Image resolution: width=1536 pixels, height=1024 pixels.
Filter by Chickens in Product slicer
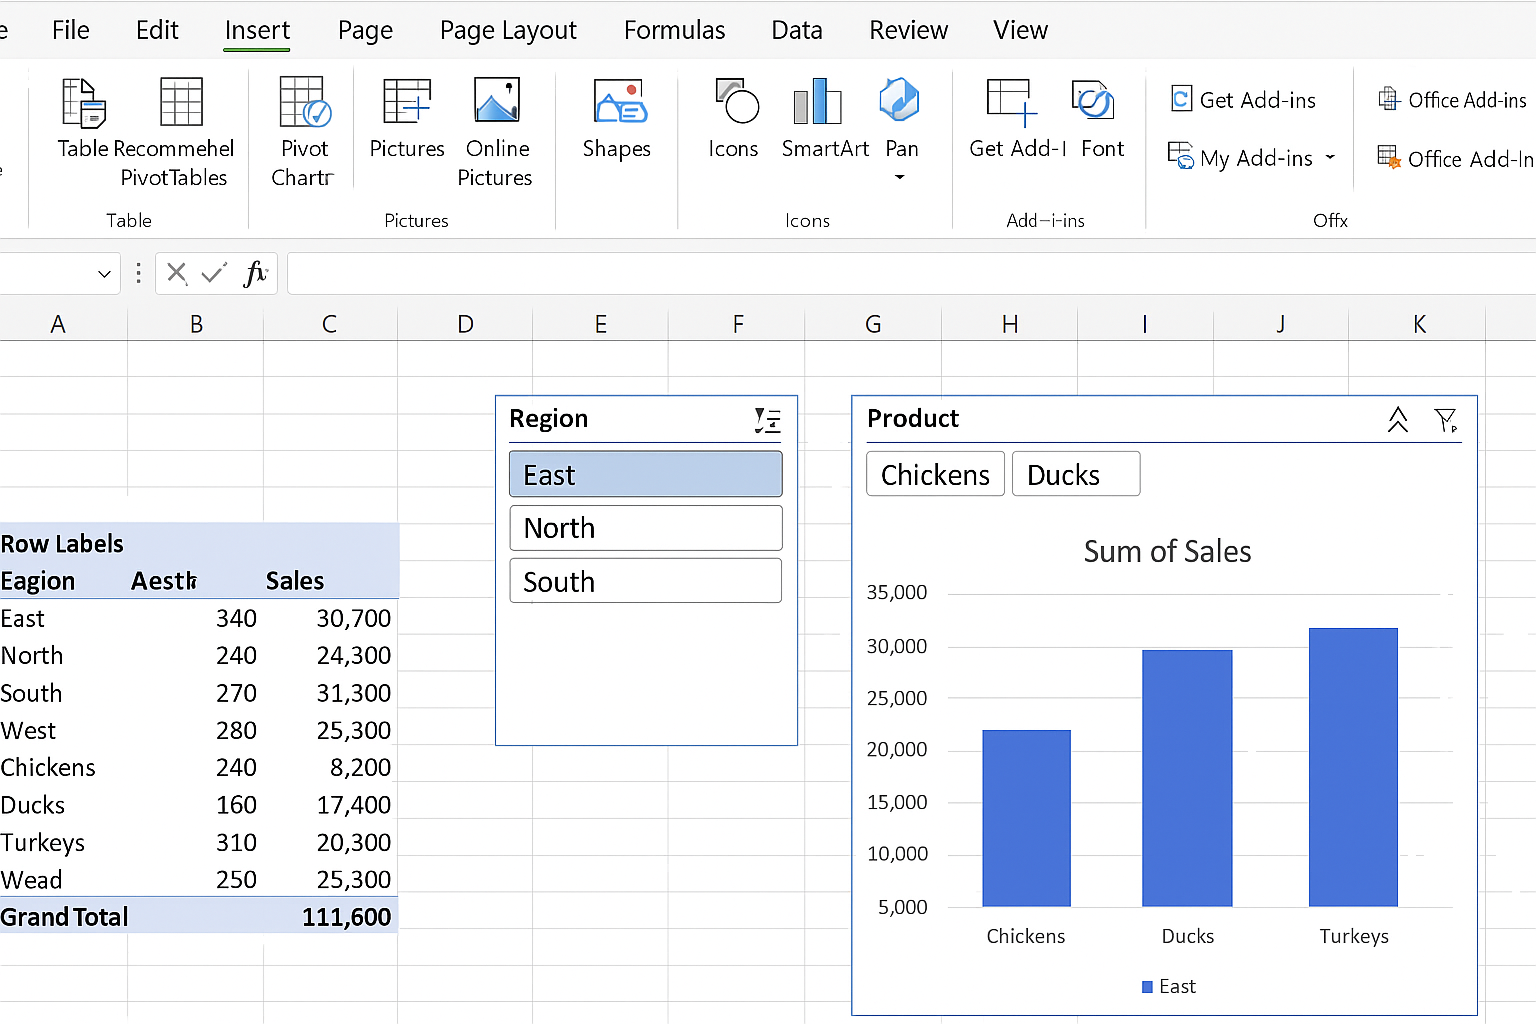coord(935,474)
